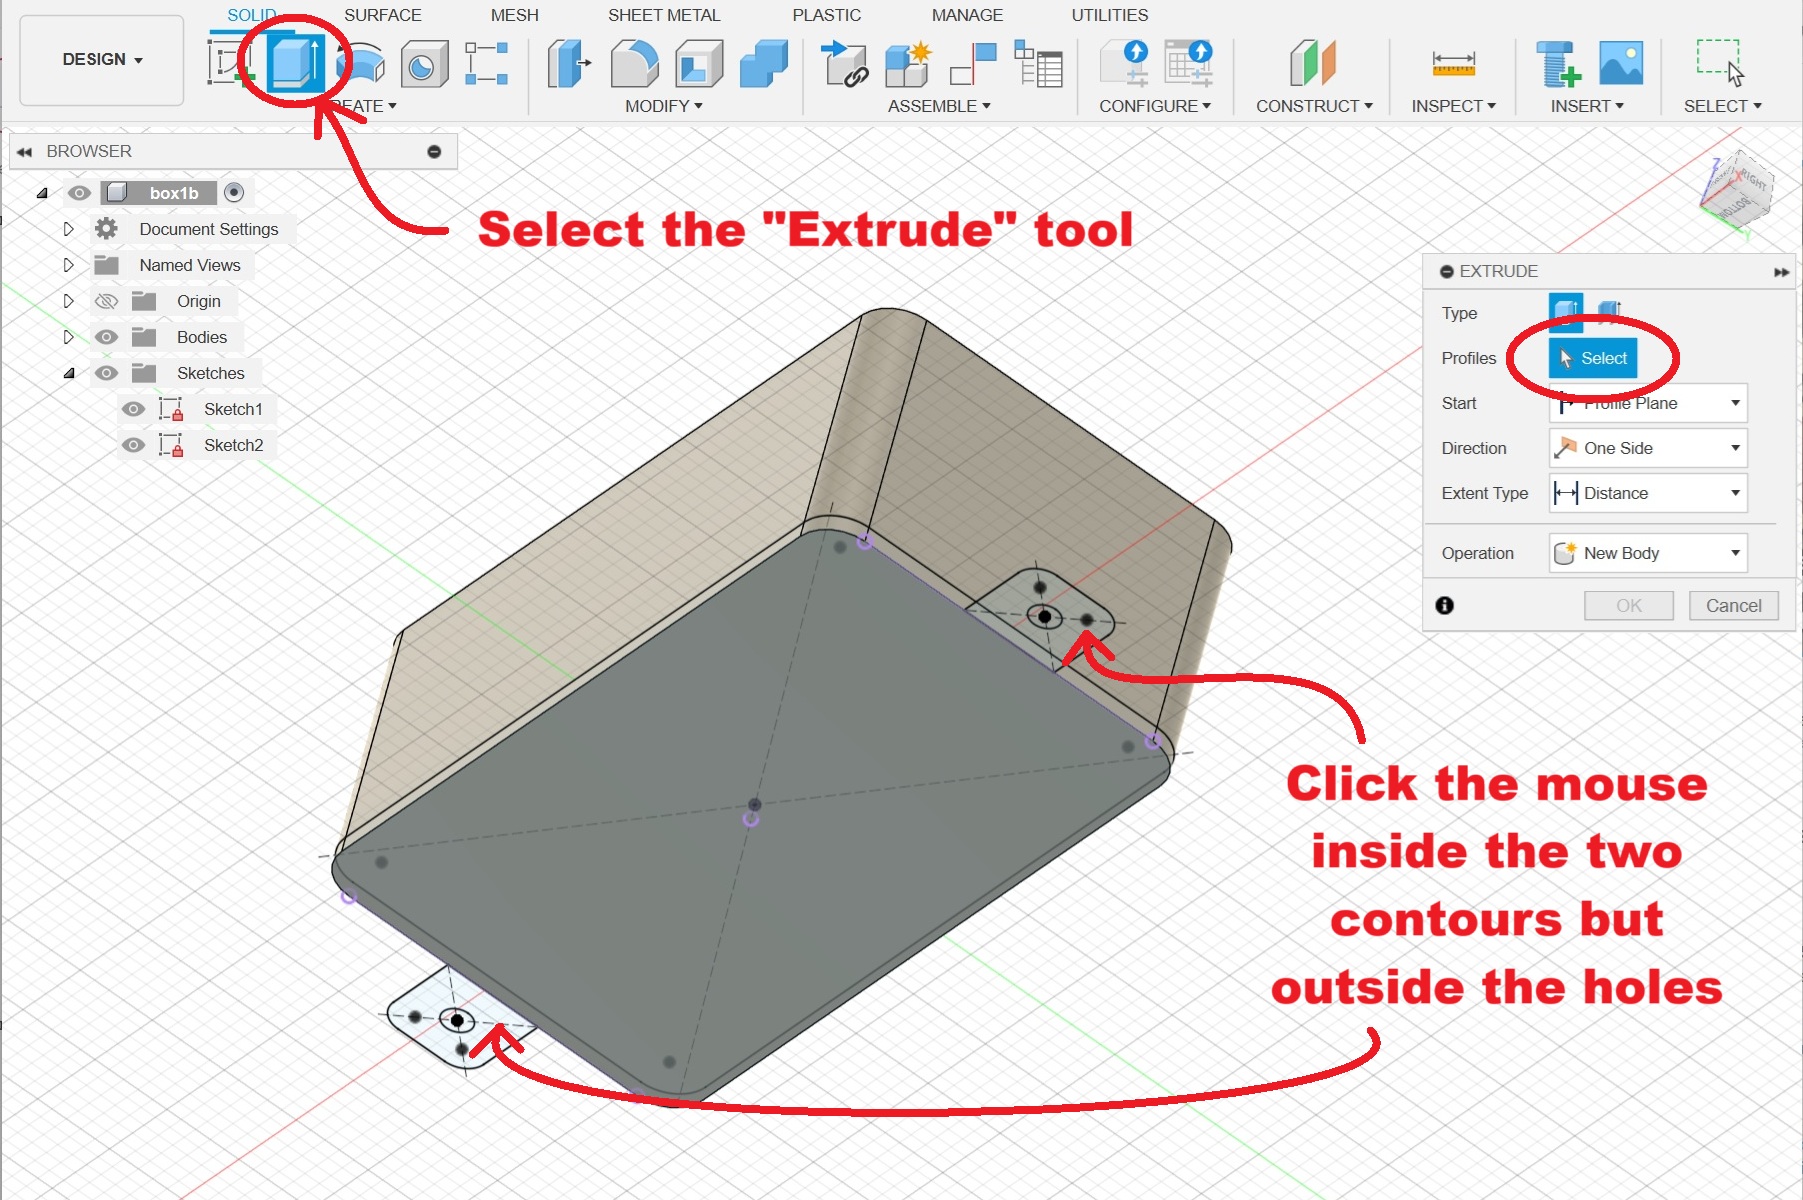Show the hidden Origin folder

click(x=106, y=301)
